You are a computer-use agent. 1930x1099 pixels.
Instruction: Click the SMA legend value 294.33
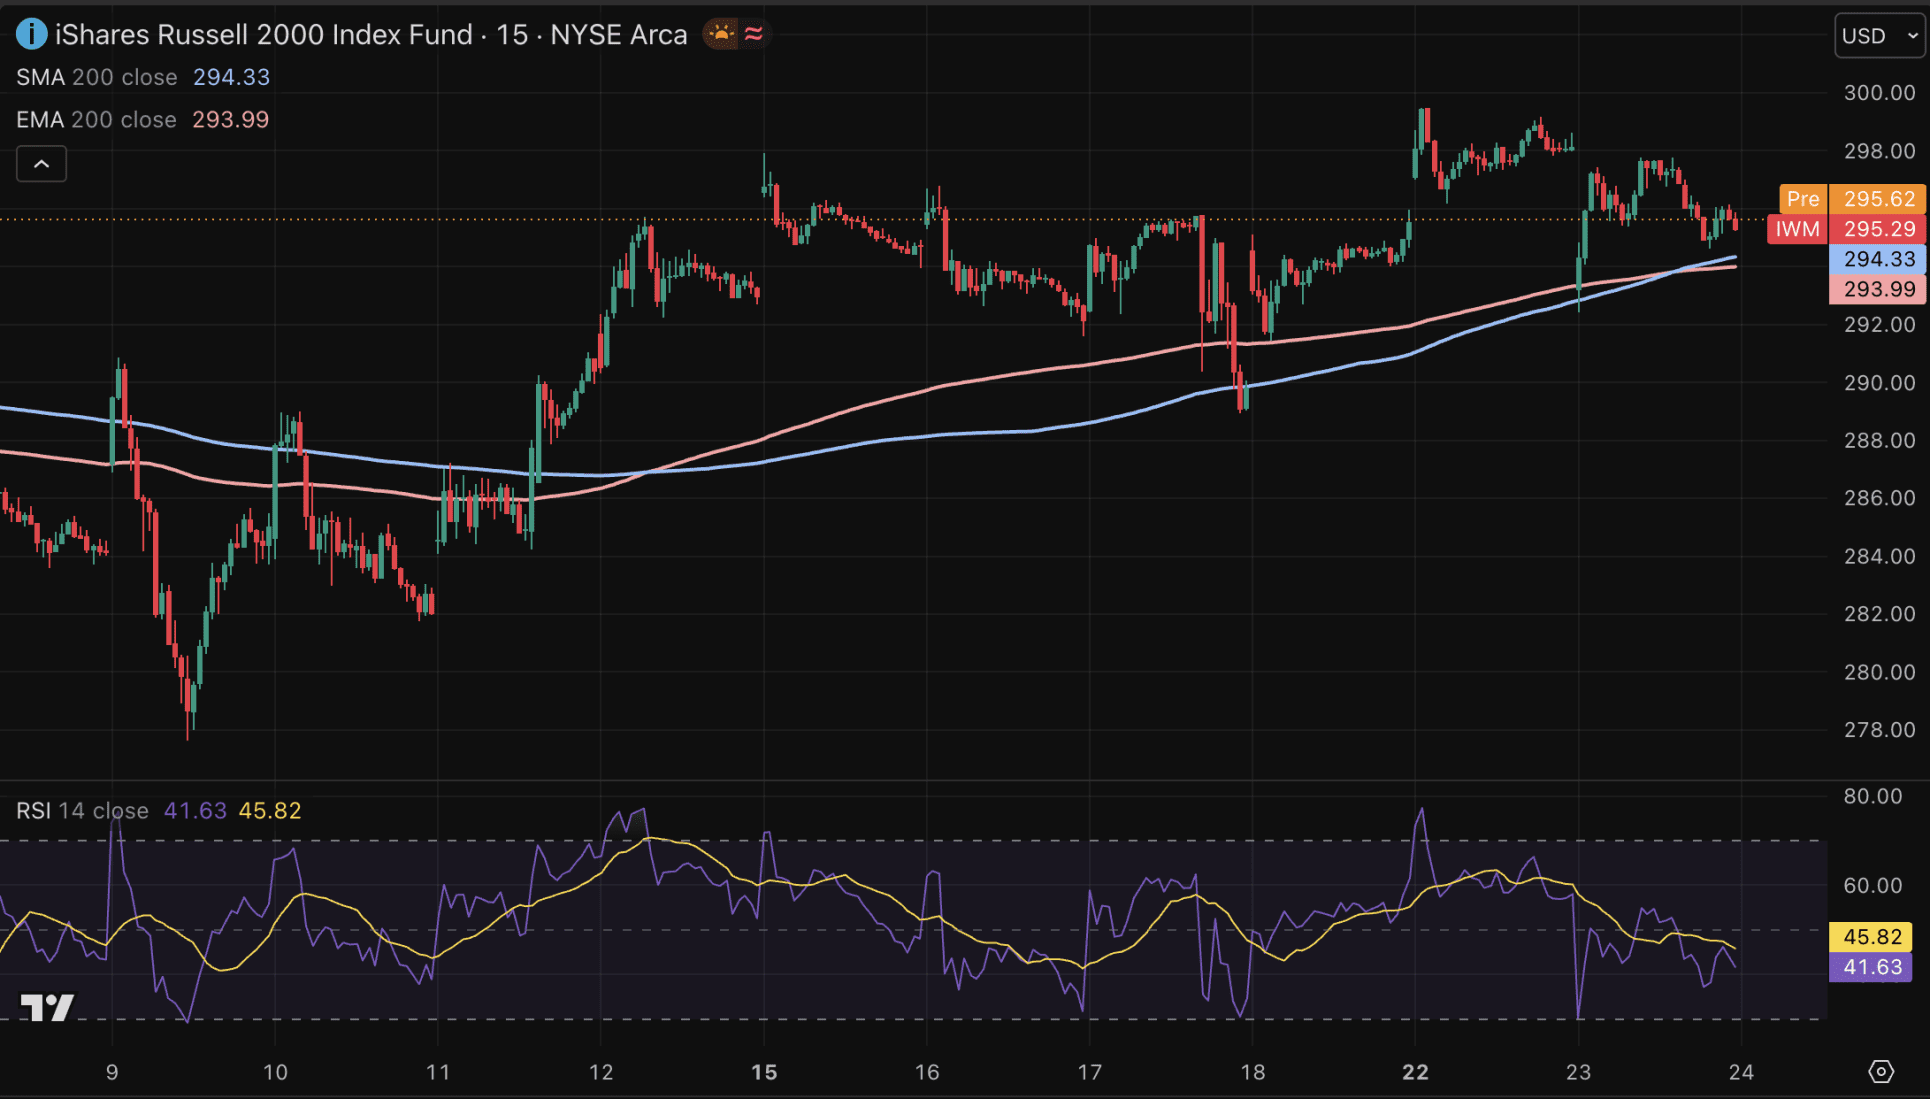pos(232,77)
